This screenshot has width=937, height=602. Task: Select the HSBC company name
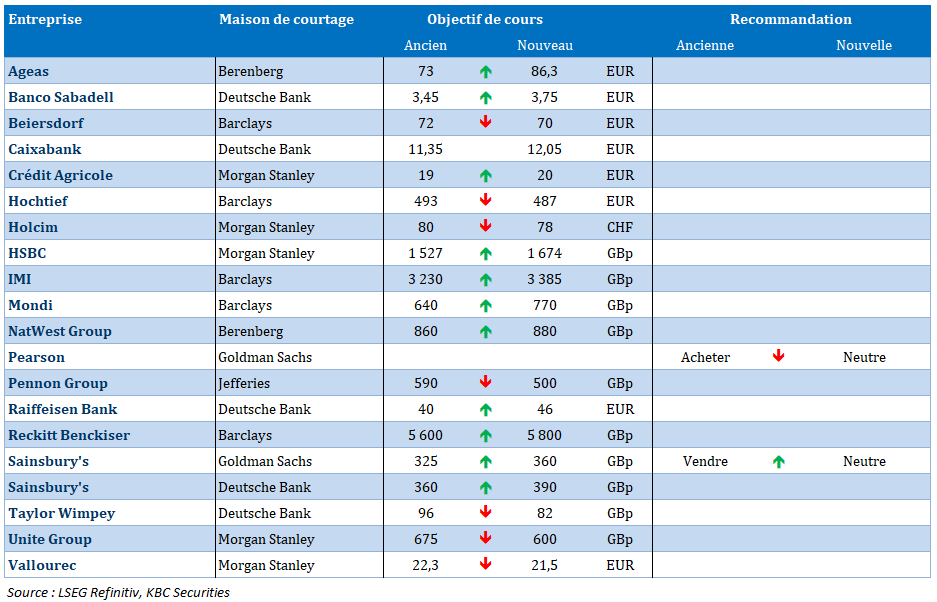tap(27, 253)
